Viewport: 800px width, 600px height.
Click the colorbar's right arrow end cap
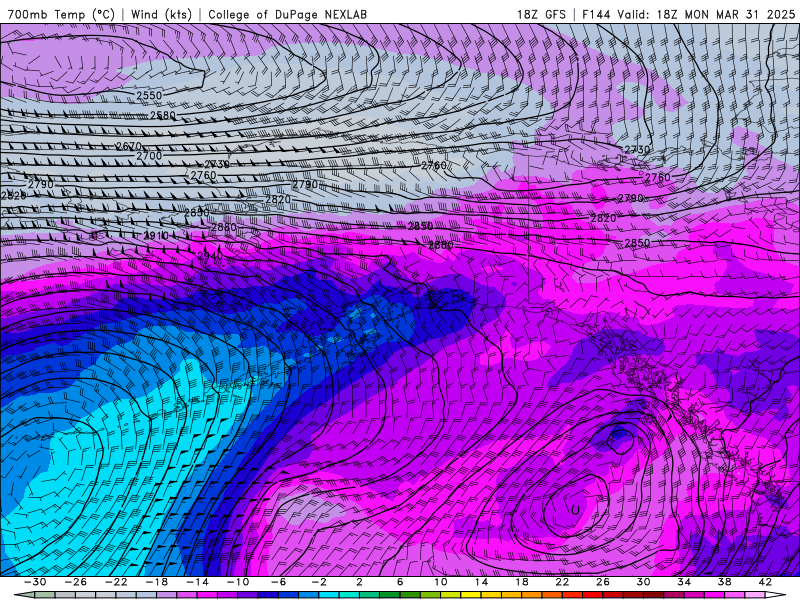click(776, 595)
